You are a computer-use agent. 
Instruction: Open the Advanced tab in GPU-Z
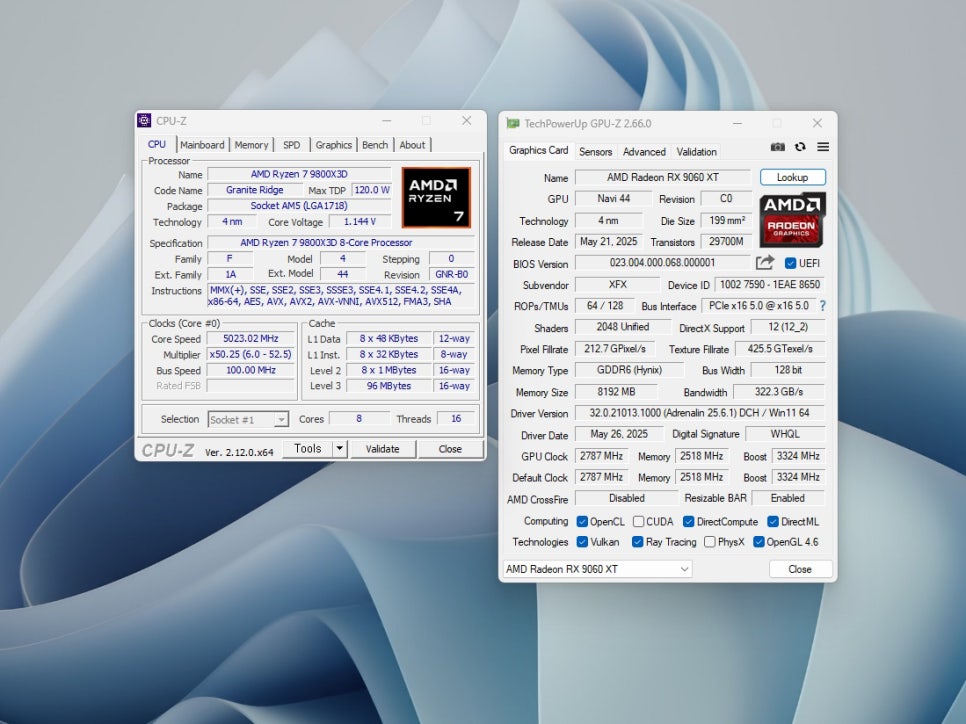[644, 152]
